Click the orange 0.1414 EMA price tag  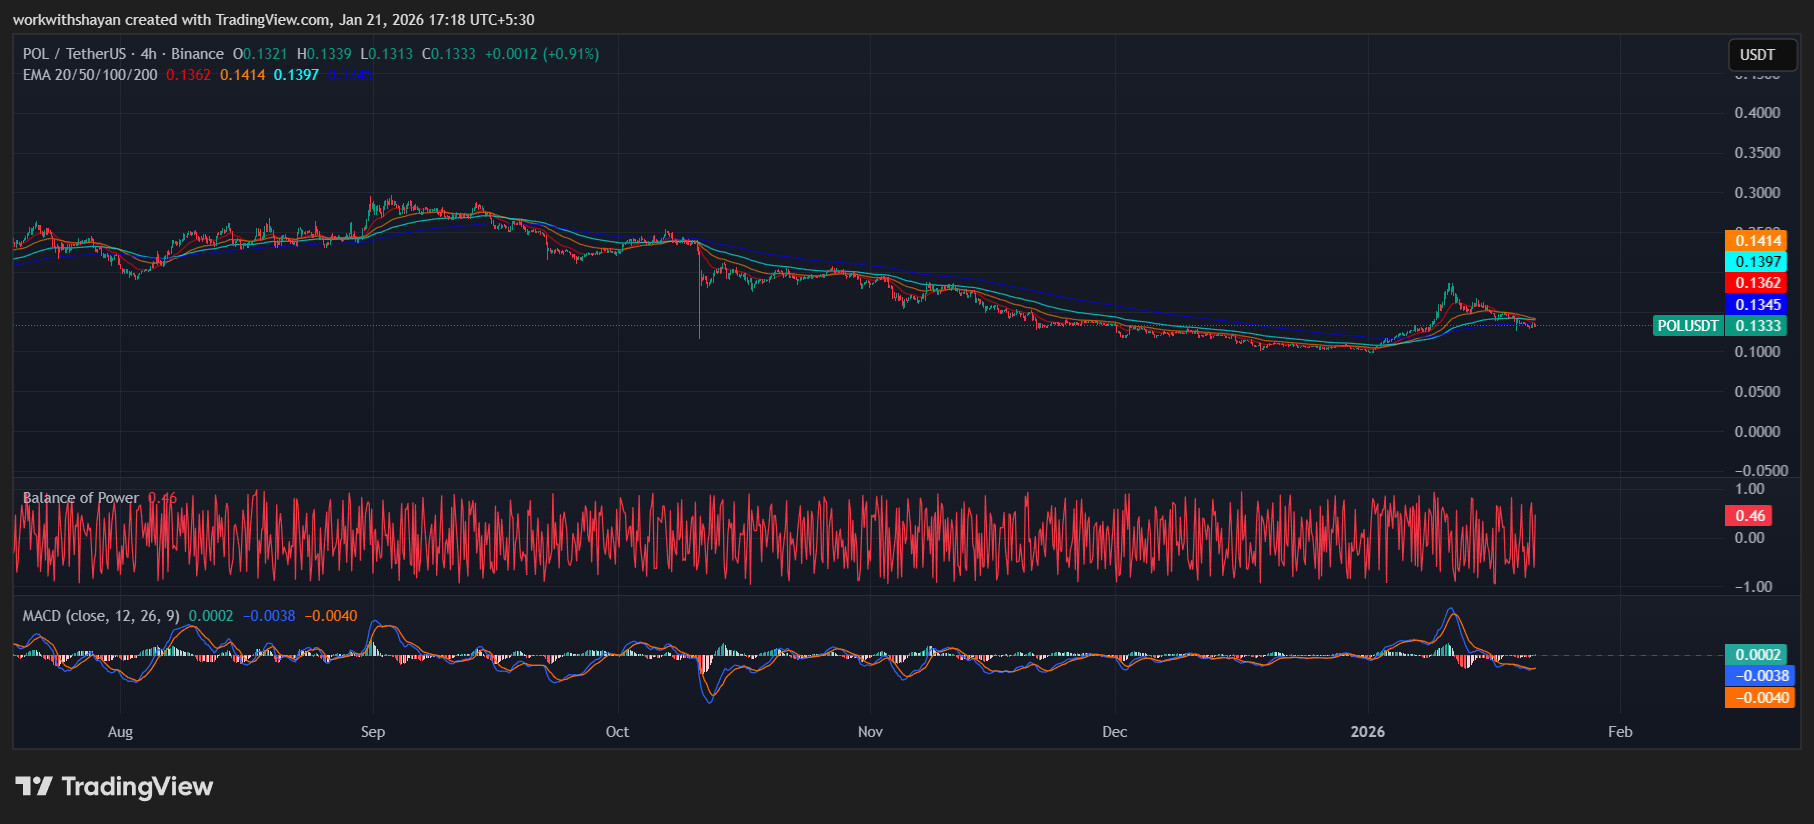pyautogui.click(x=1757, y=241)
